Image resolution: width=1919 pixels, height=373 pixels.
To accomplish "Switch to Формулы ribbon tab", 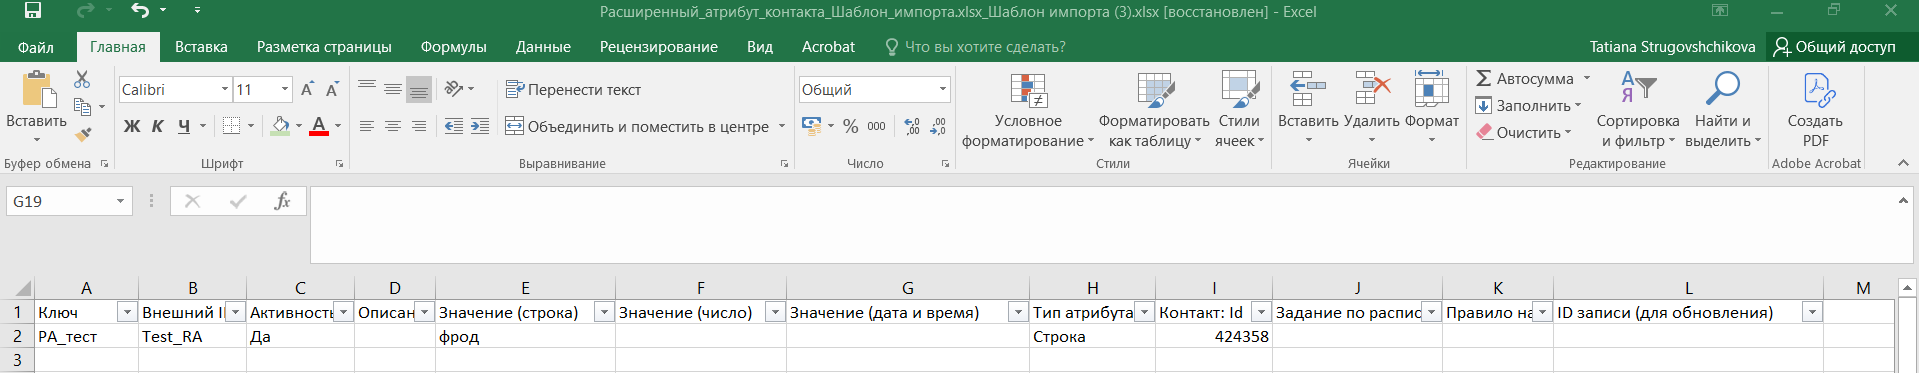I will 453,47.
